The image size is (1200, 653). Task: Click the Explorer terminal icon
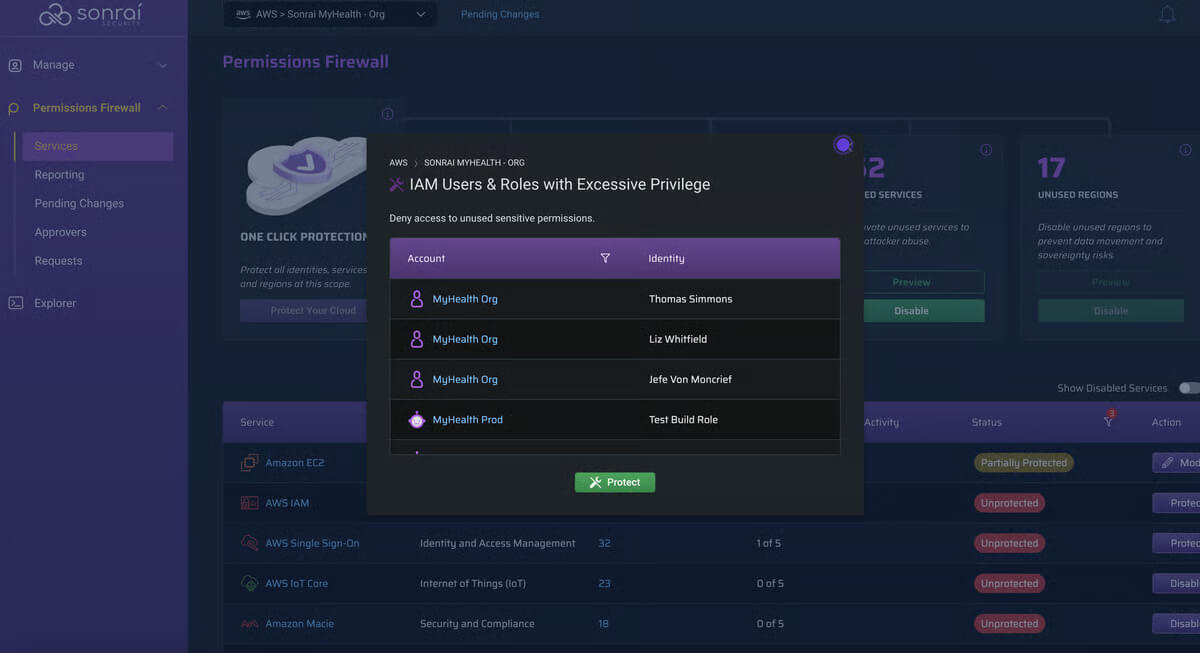click(15, 303)
